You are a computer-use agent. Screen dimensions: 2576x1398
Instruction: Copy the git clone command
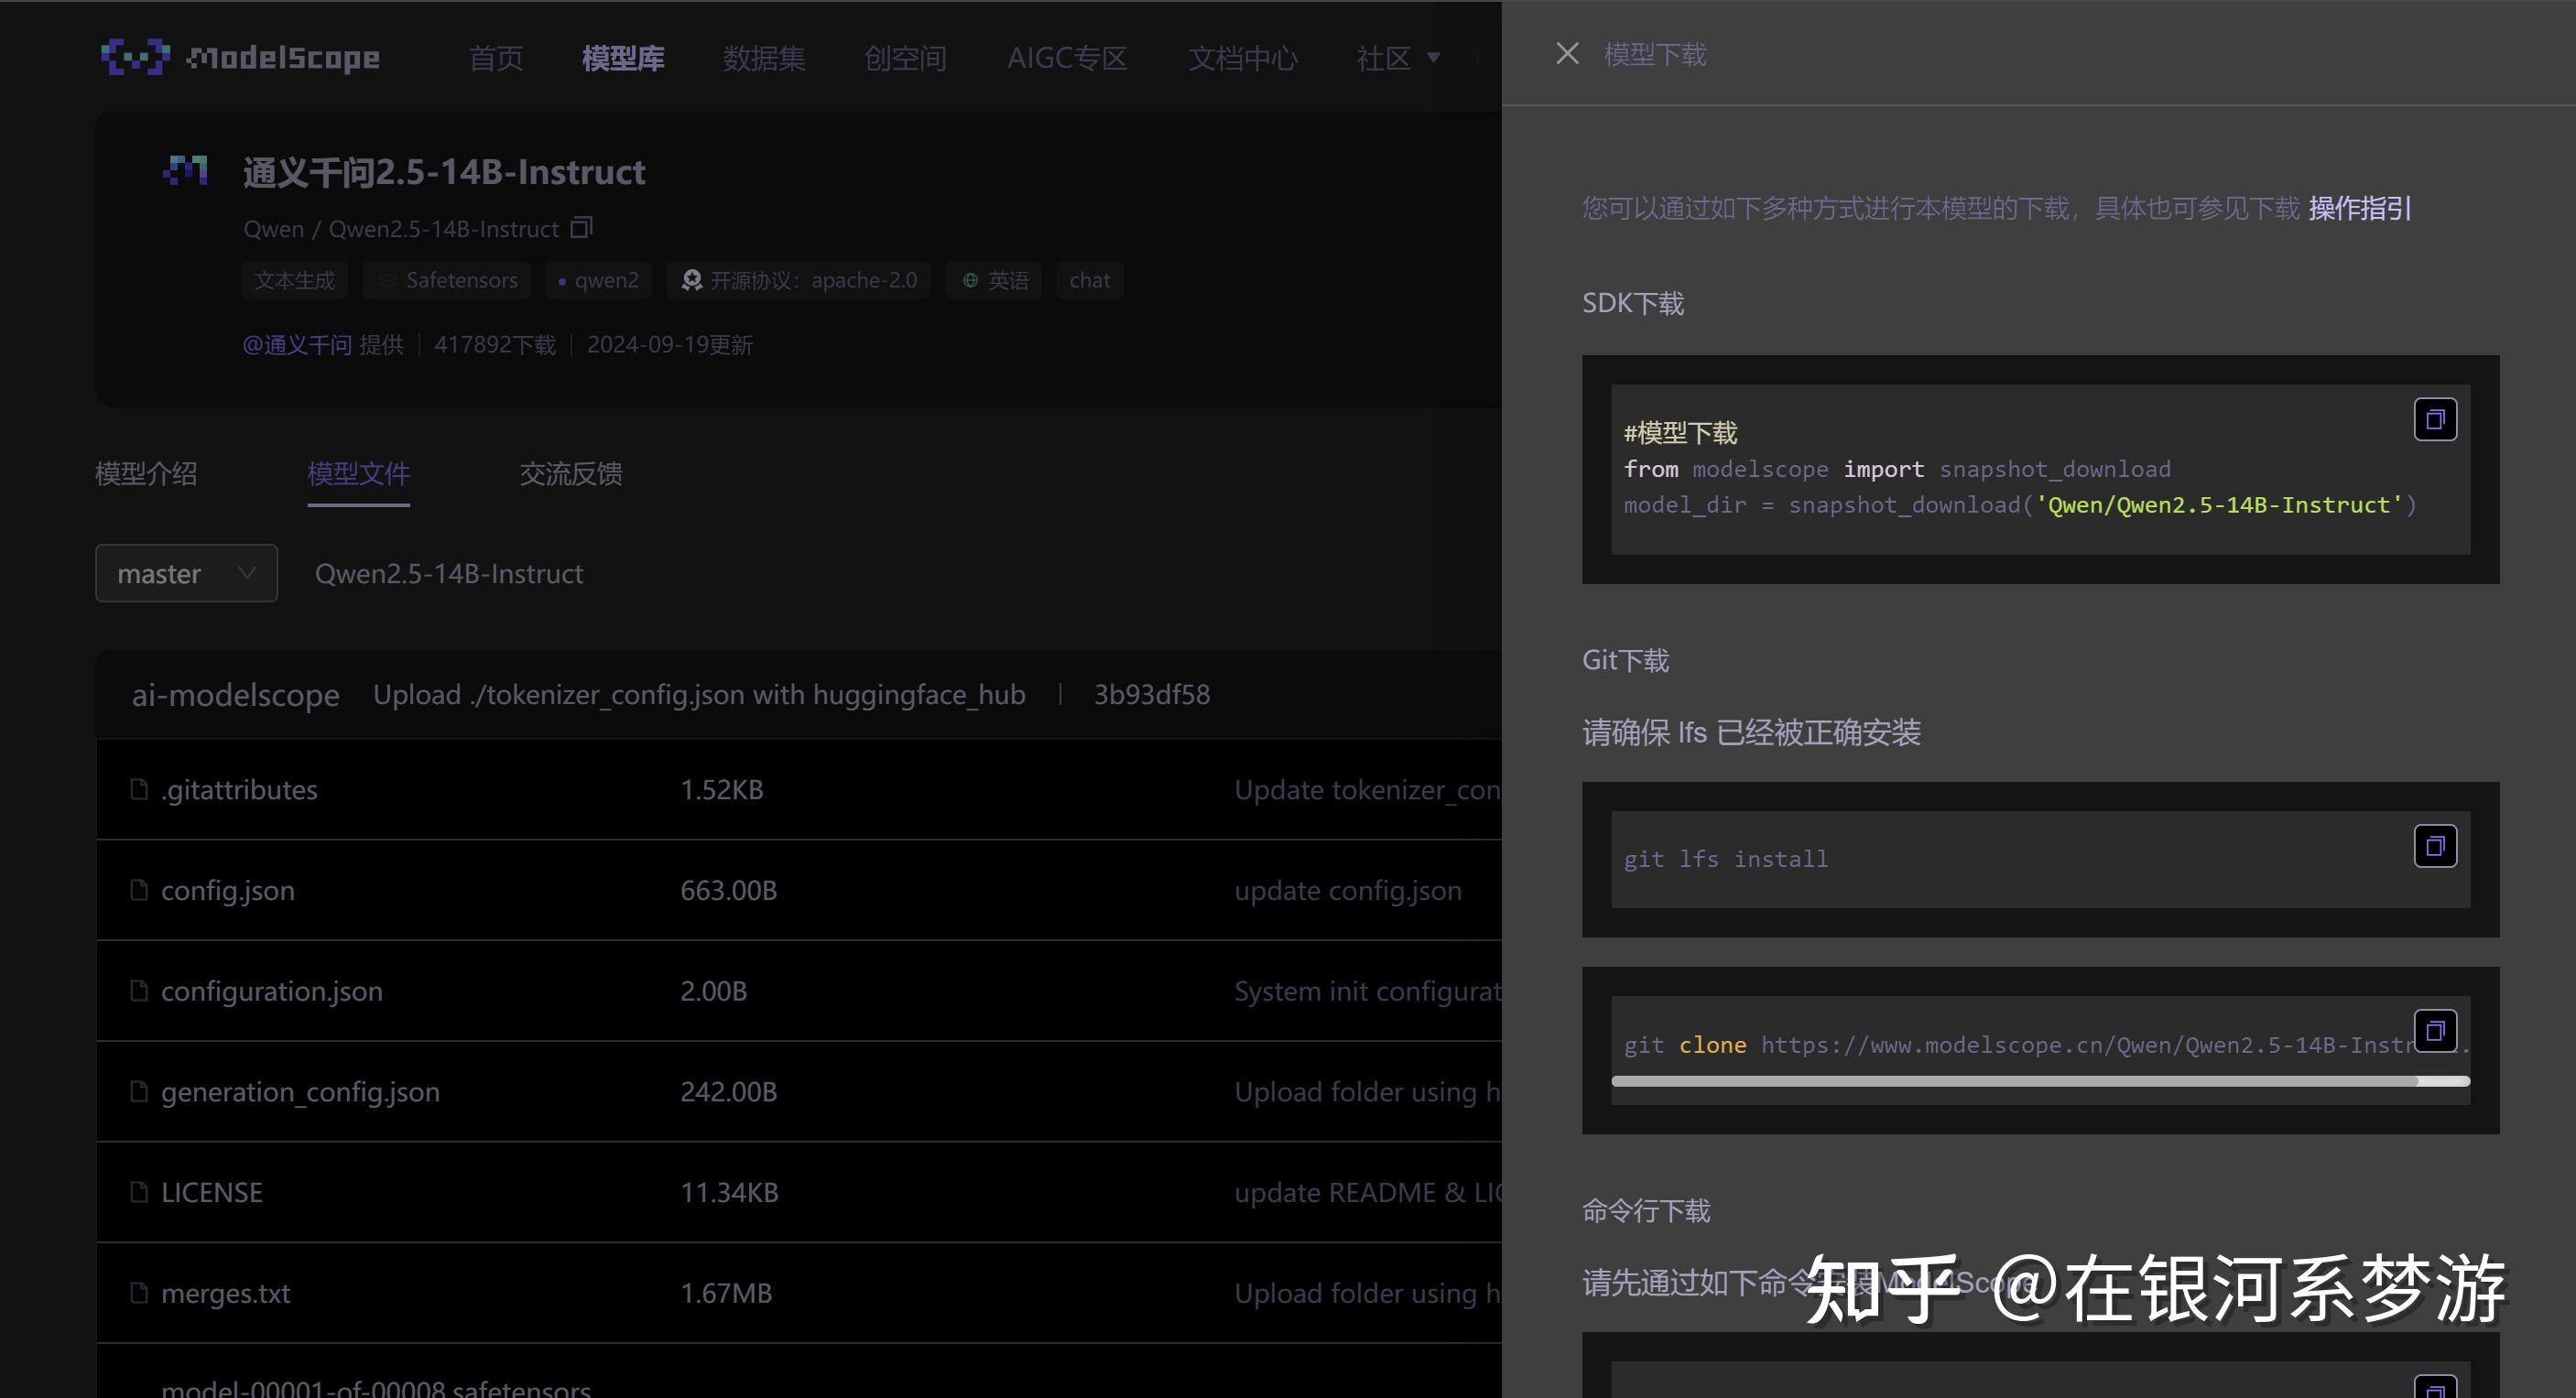pyautogui.click(x=2437, y=1030)
